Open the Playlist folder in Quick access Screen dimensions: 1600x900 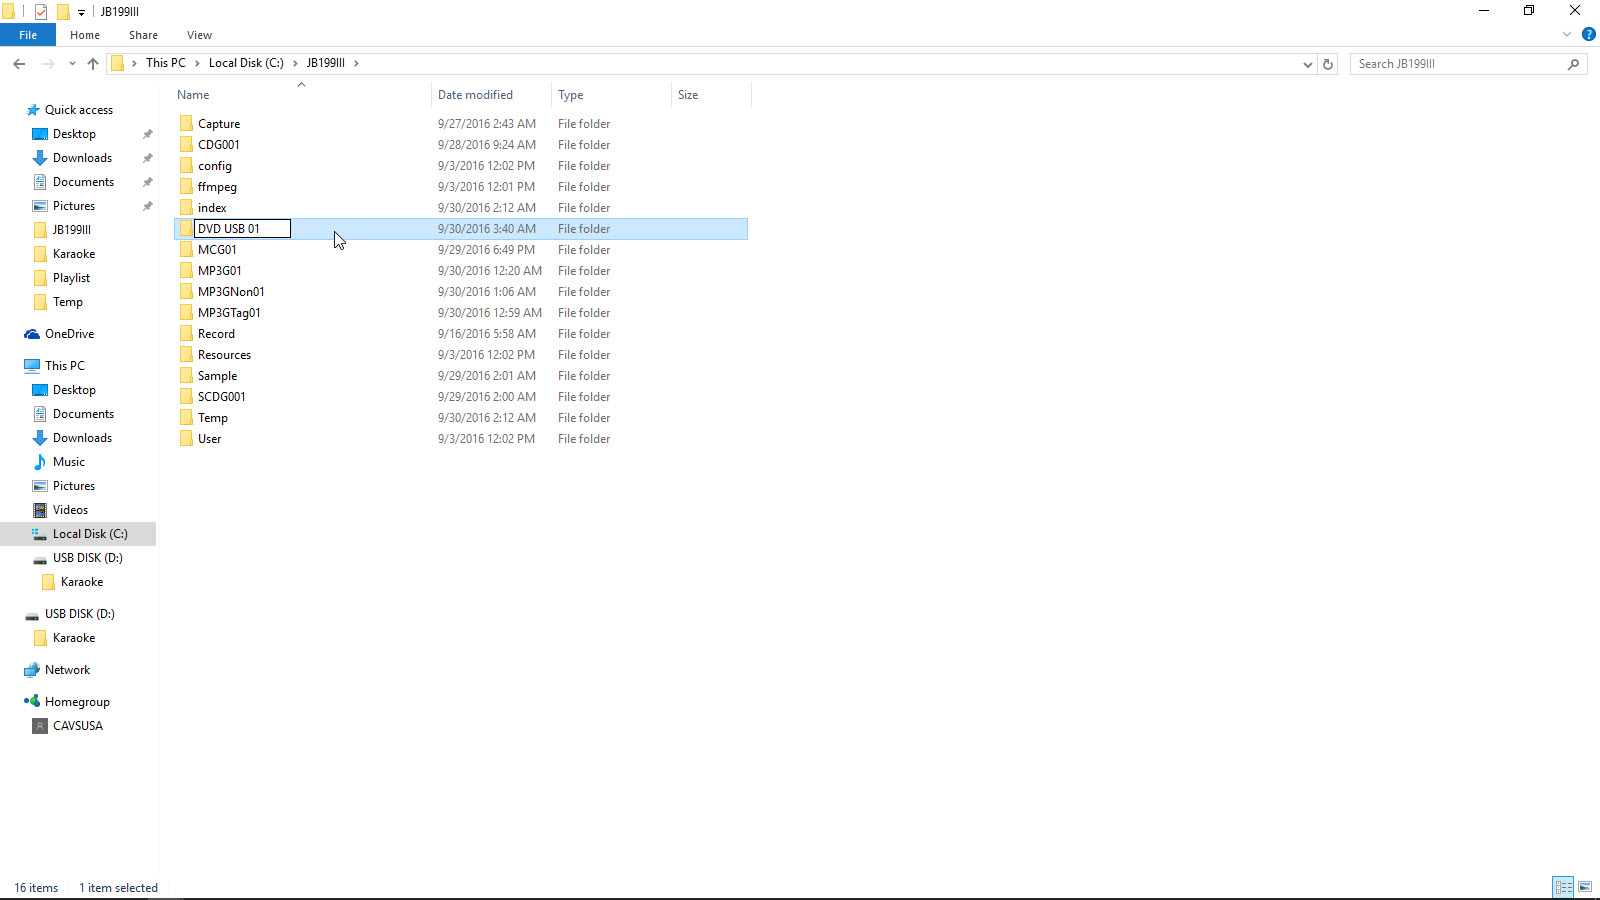71,278
